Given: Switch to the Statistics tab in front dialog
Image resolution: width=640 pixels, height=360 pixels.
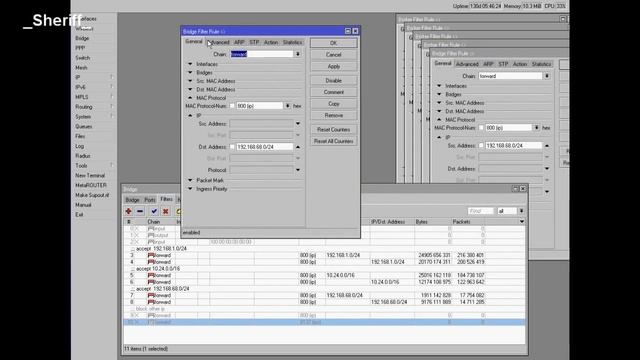Looking at the screenshot, I should 292,42.
